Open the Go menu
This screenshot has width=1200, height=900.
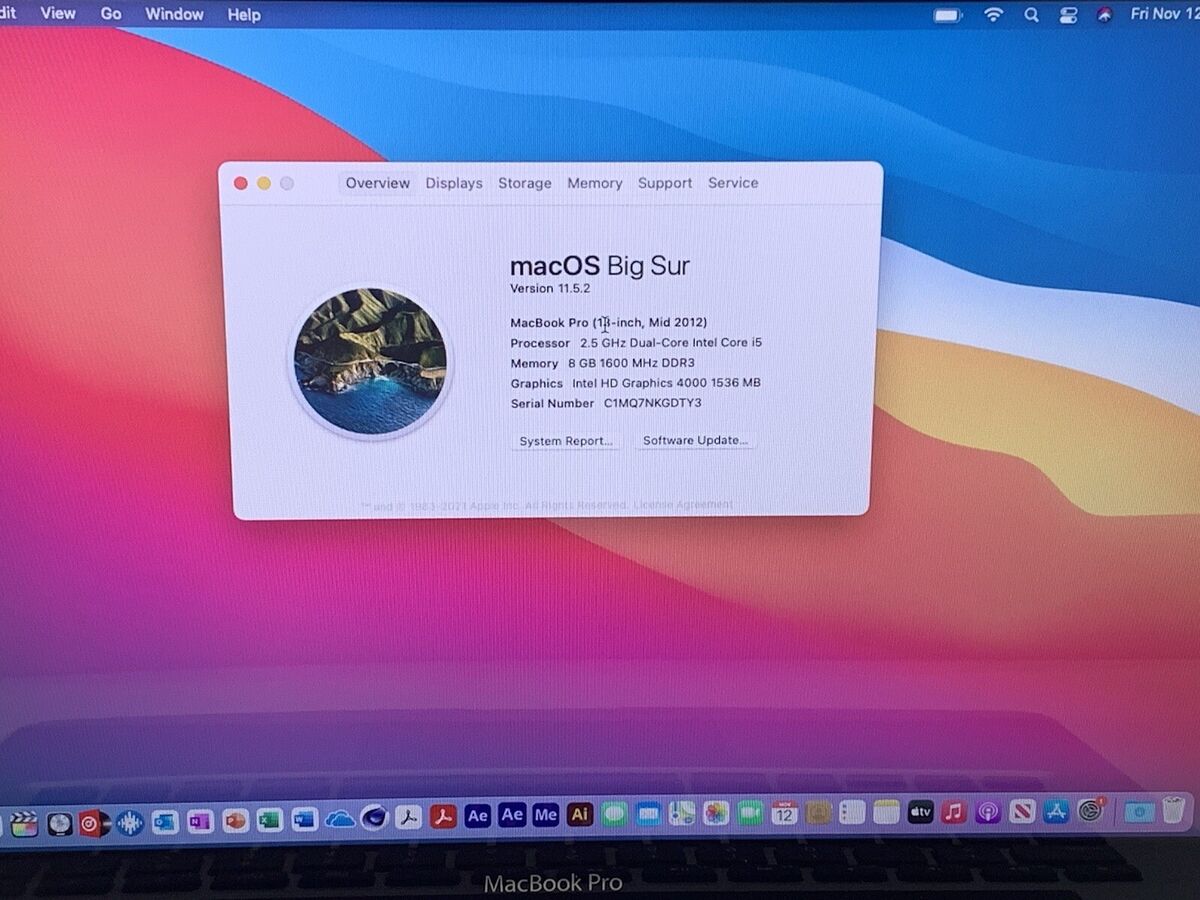(111, 14)
